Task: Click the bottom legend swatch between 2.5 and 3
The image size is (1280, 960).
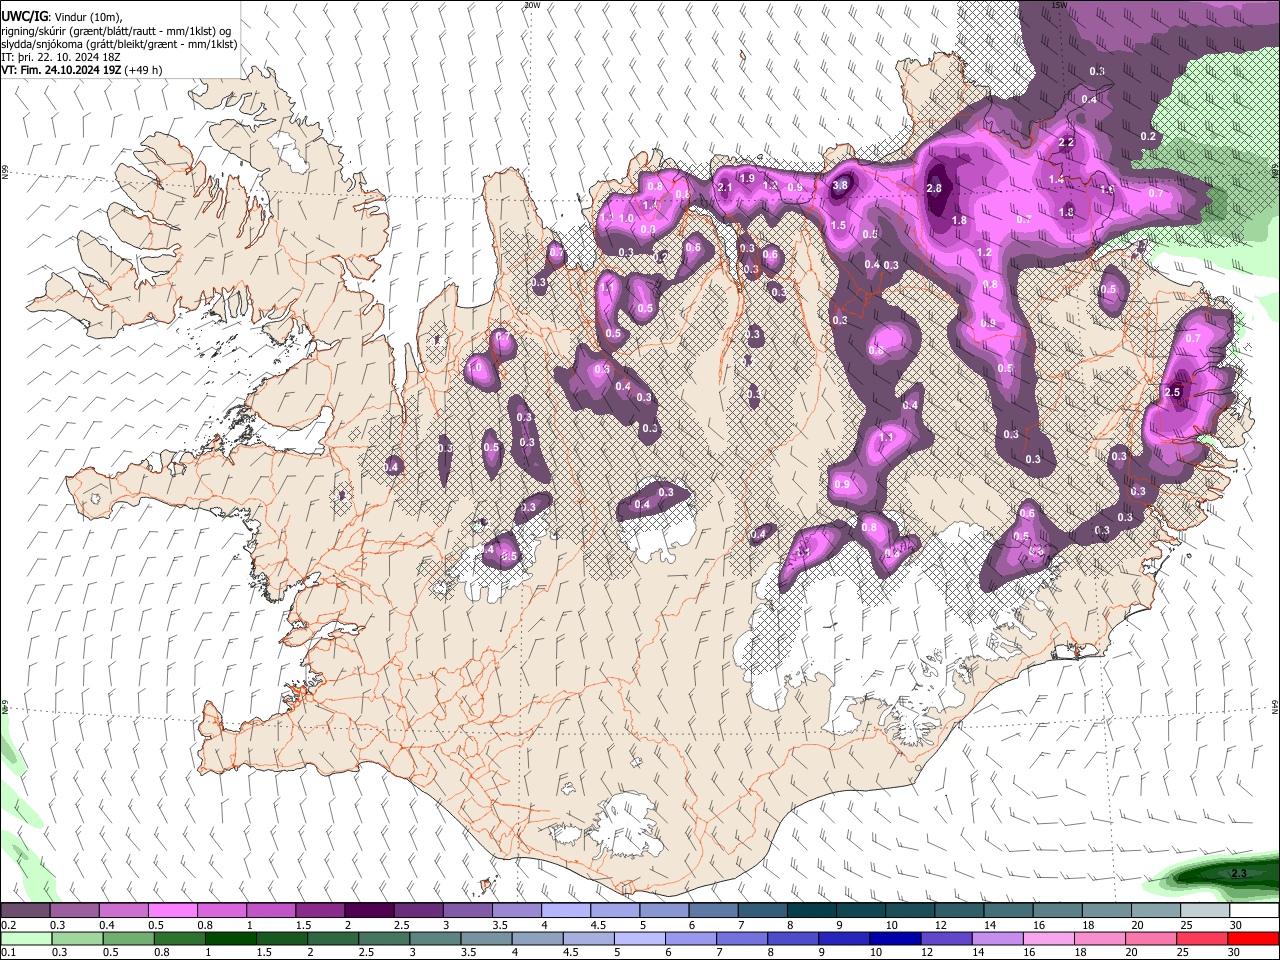Action: [x=383, y=938]
